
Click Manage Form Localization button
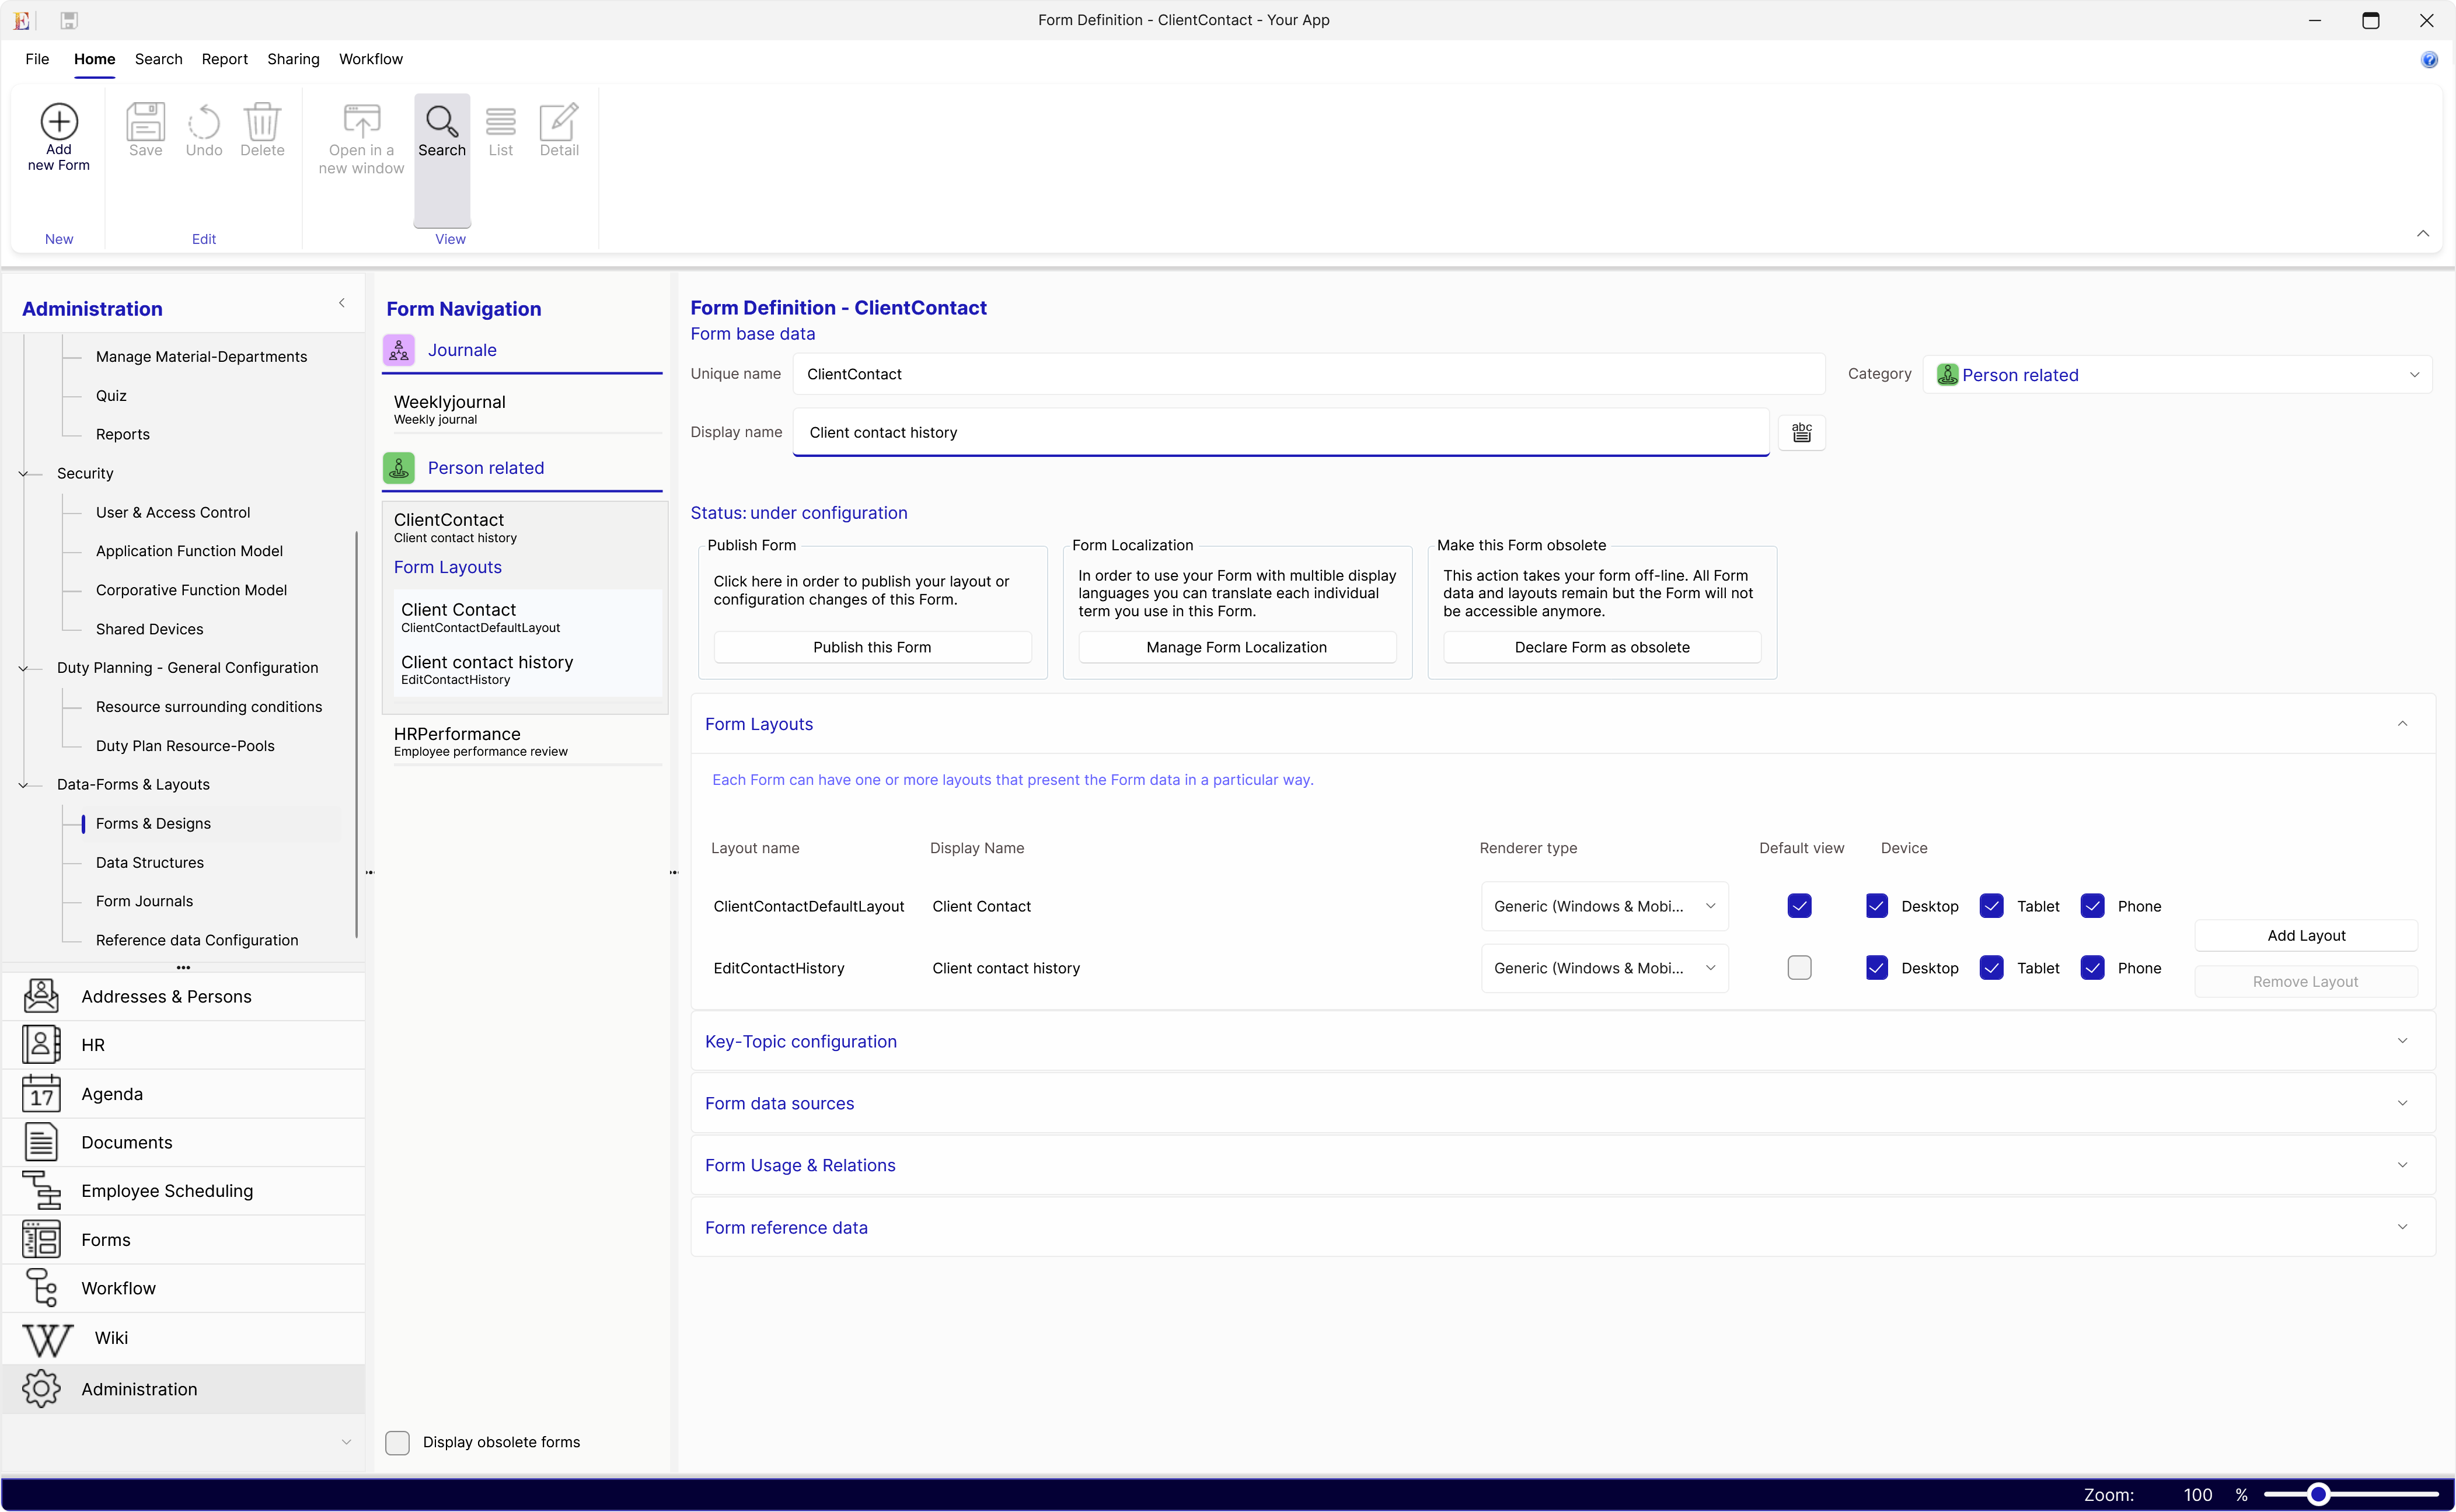[1236, 647]
